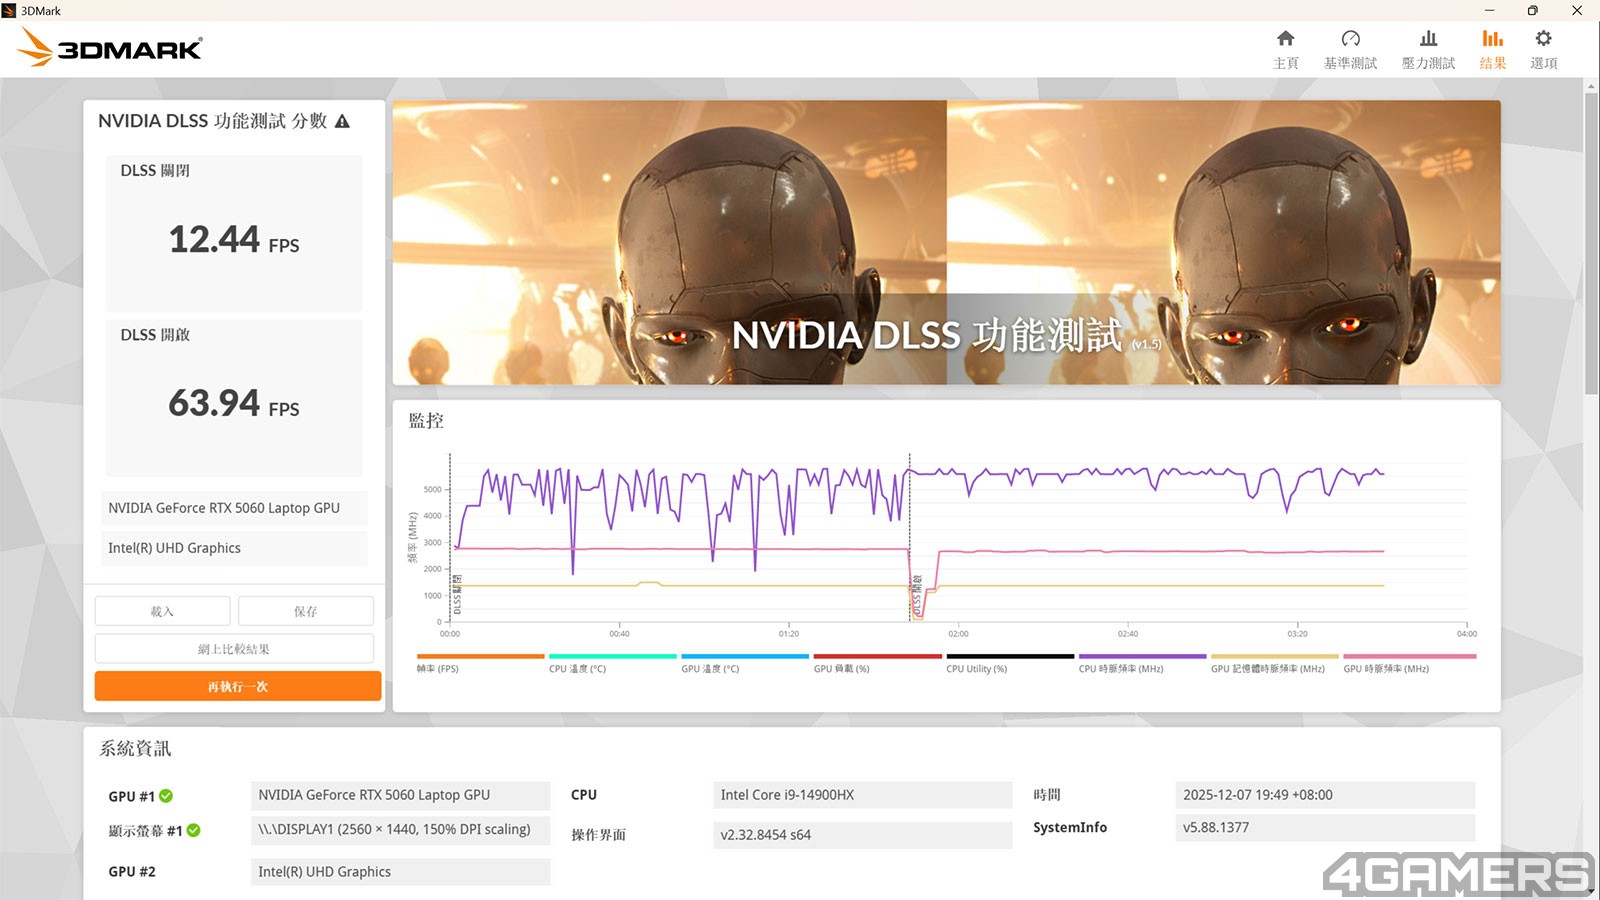
Task: Click the 3DMark logo
Action: pos(110,48)
